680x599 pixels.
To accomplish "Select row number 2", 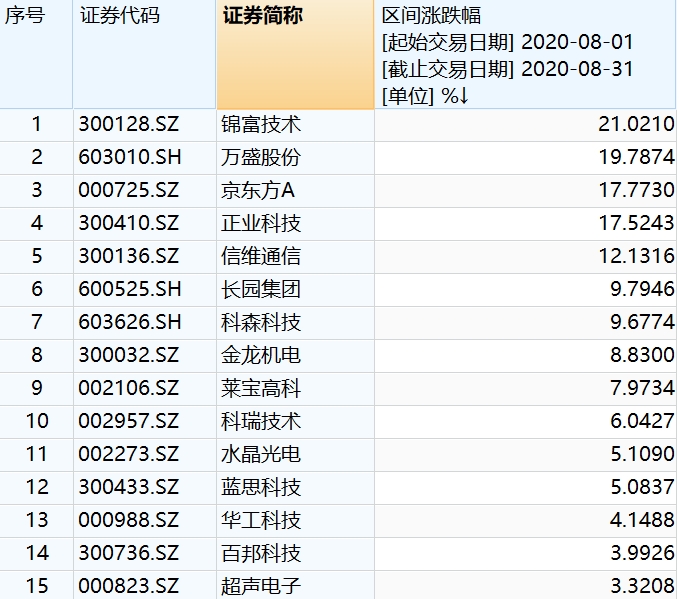I will point(37,158).
